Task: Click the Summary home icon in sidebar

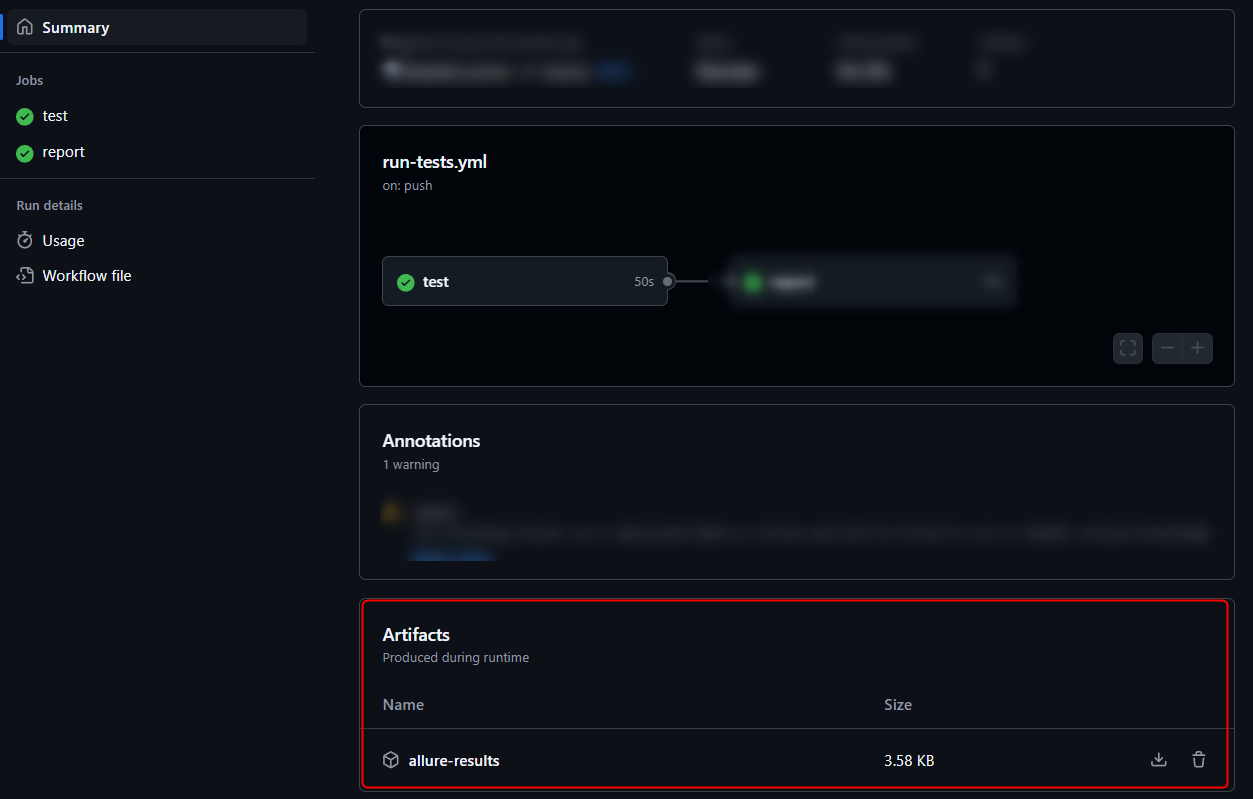Action: (x=25, y=28)
